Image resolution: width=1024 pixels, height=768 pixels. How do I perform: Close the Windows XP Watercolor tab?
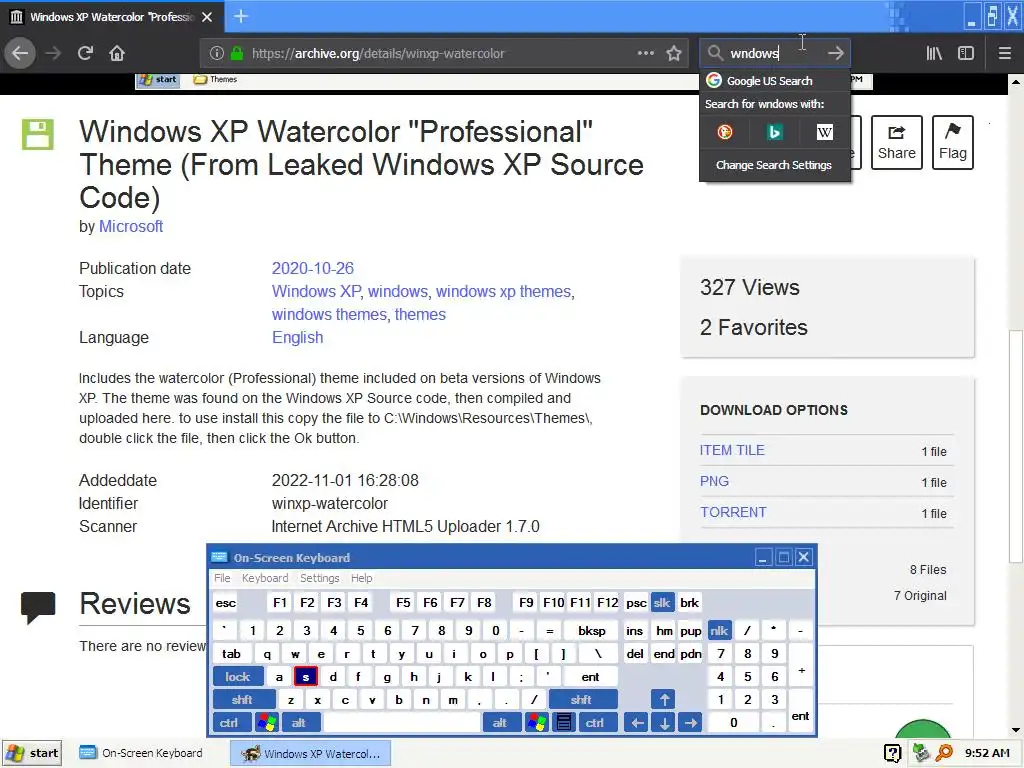(207, 17)
